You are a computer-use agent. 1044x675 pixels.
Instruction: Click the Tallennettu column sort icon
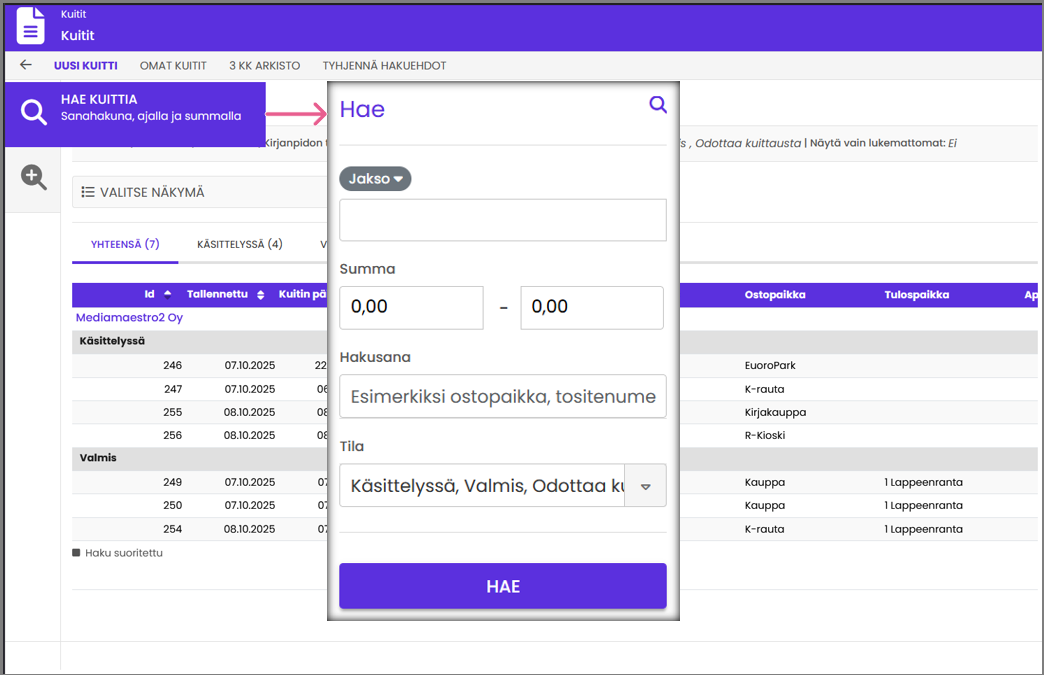click(261, 295)
